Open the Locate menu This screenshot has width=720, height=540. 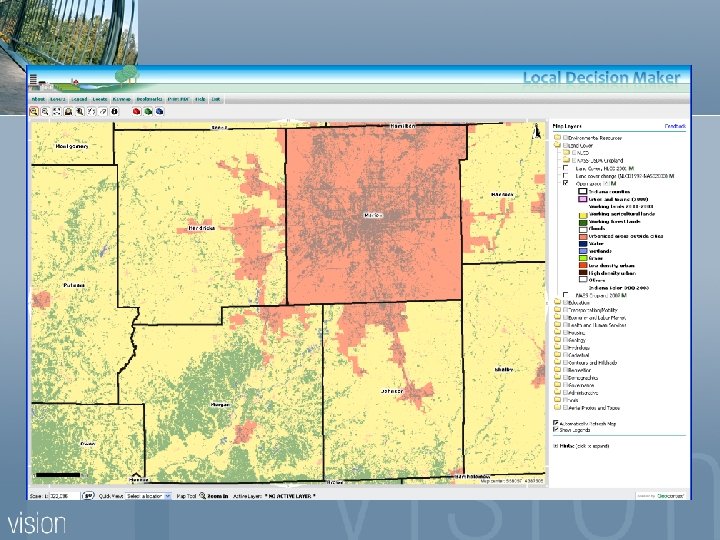[100, 99]
